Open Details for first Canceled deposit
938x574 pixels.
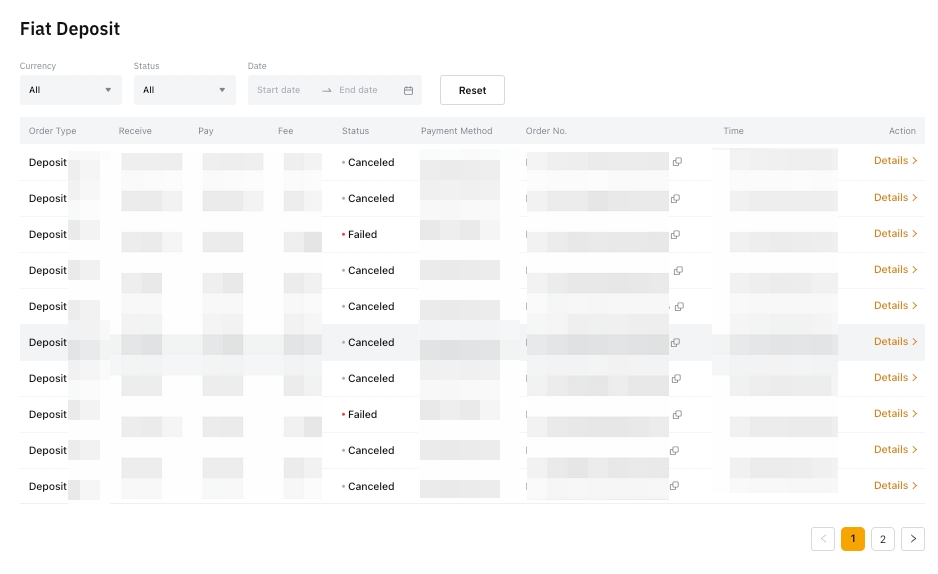pos(895,161)
